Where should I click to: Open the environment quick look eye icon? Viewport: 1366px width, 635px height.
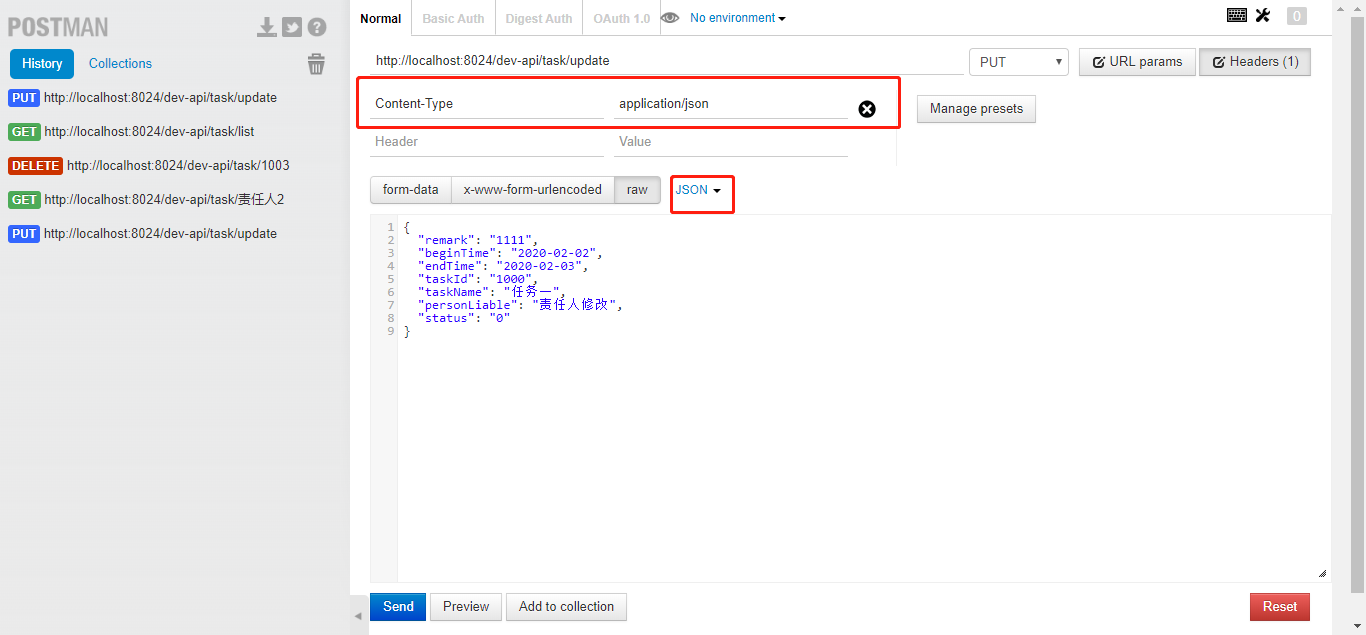[670, 17]
